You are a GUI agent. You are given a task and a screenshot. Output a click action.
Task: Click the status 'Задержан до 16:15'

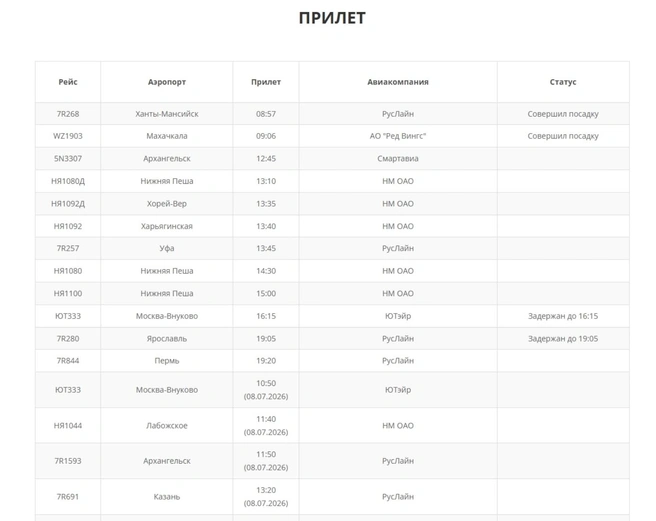pyautogui.click(x=563, y=316)
